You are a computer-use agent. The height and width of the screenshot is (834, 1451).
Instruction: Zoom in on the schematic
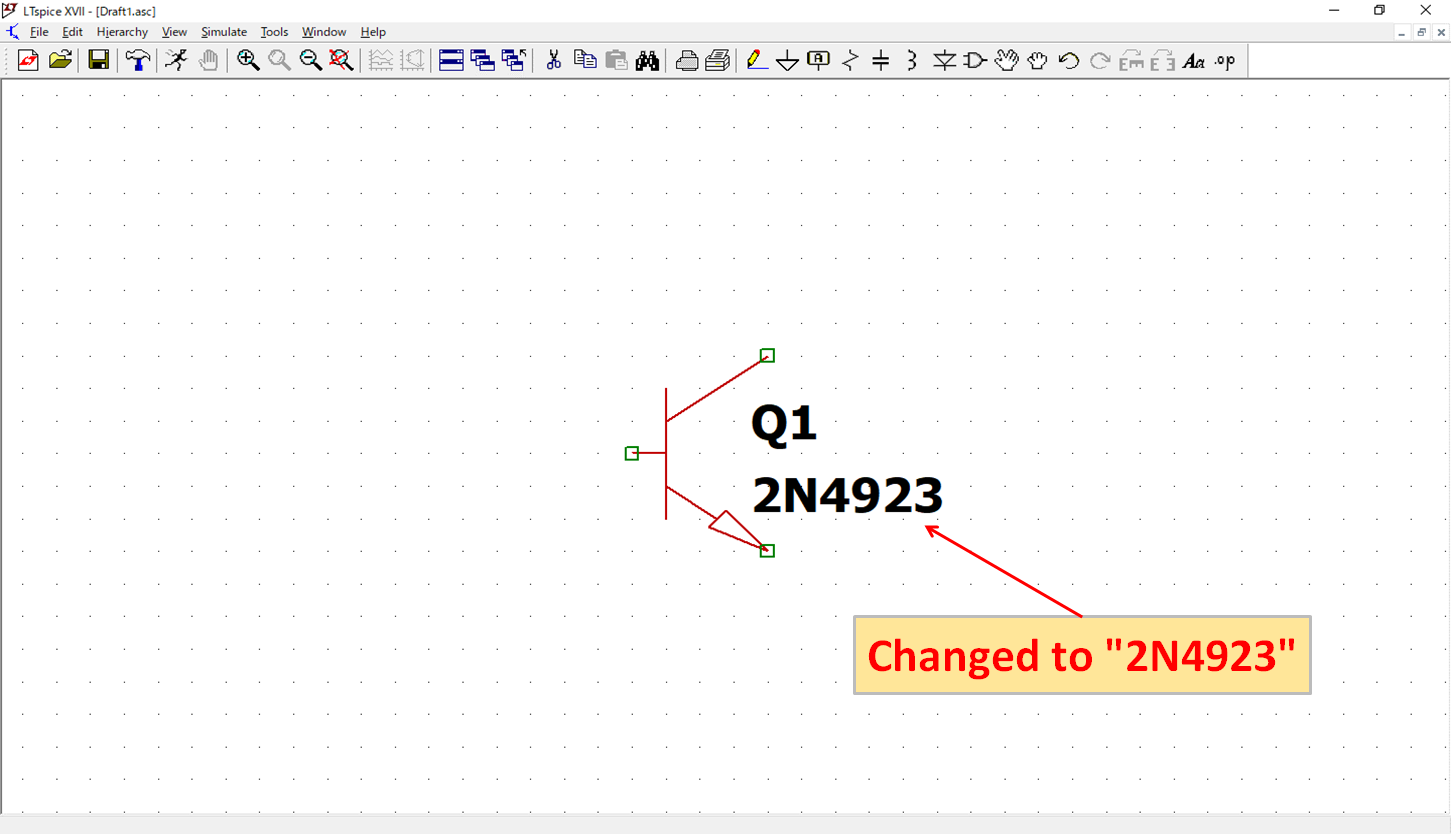247,60
